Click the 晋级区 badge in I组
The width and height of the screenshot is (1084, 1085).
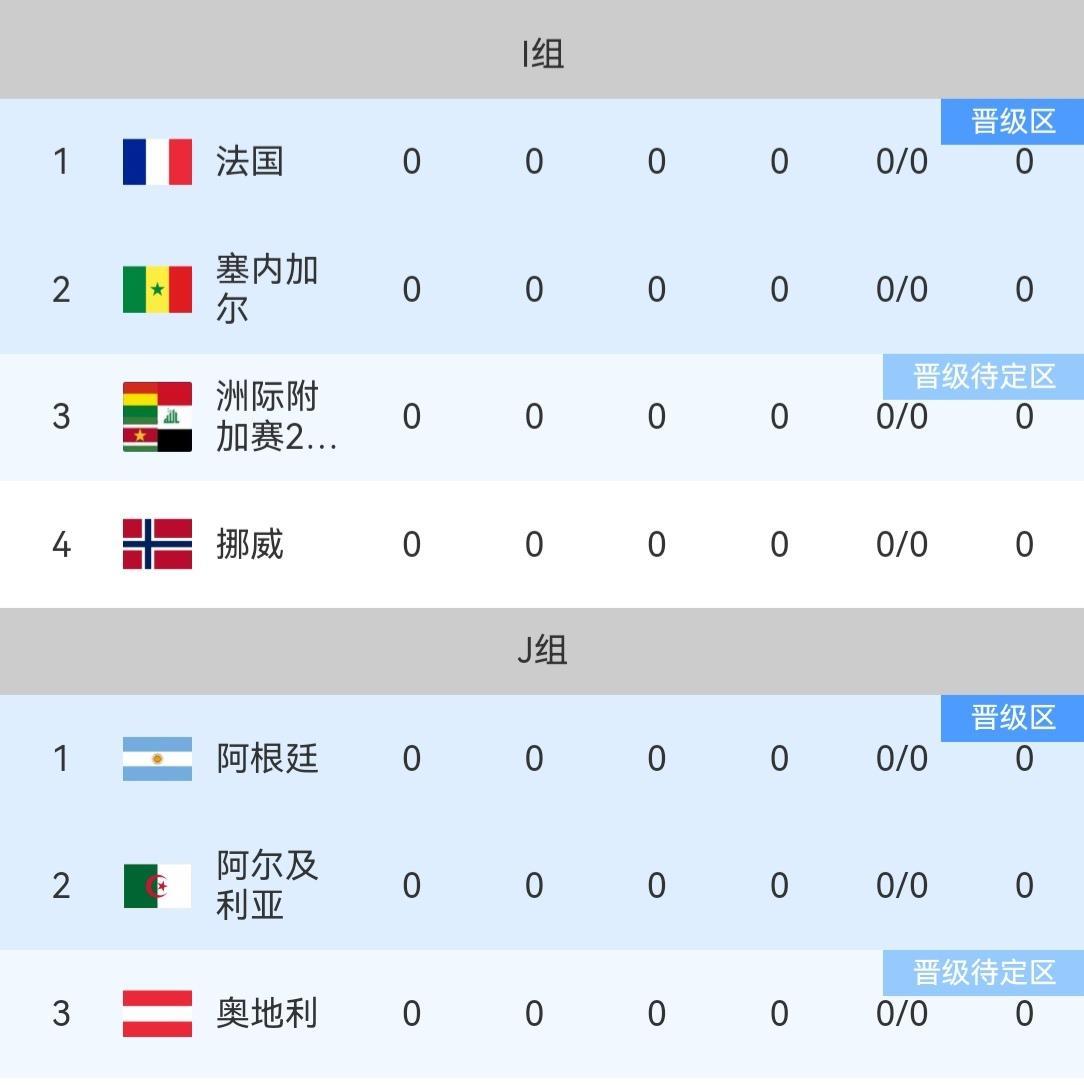[1012, 122]
